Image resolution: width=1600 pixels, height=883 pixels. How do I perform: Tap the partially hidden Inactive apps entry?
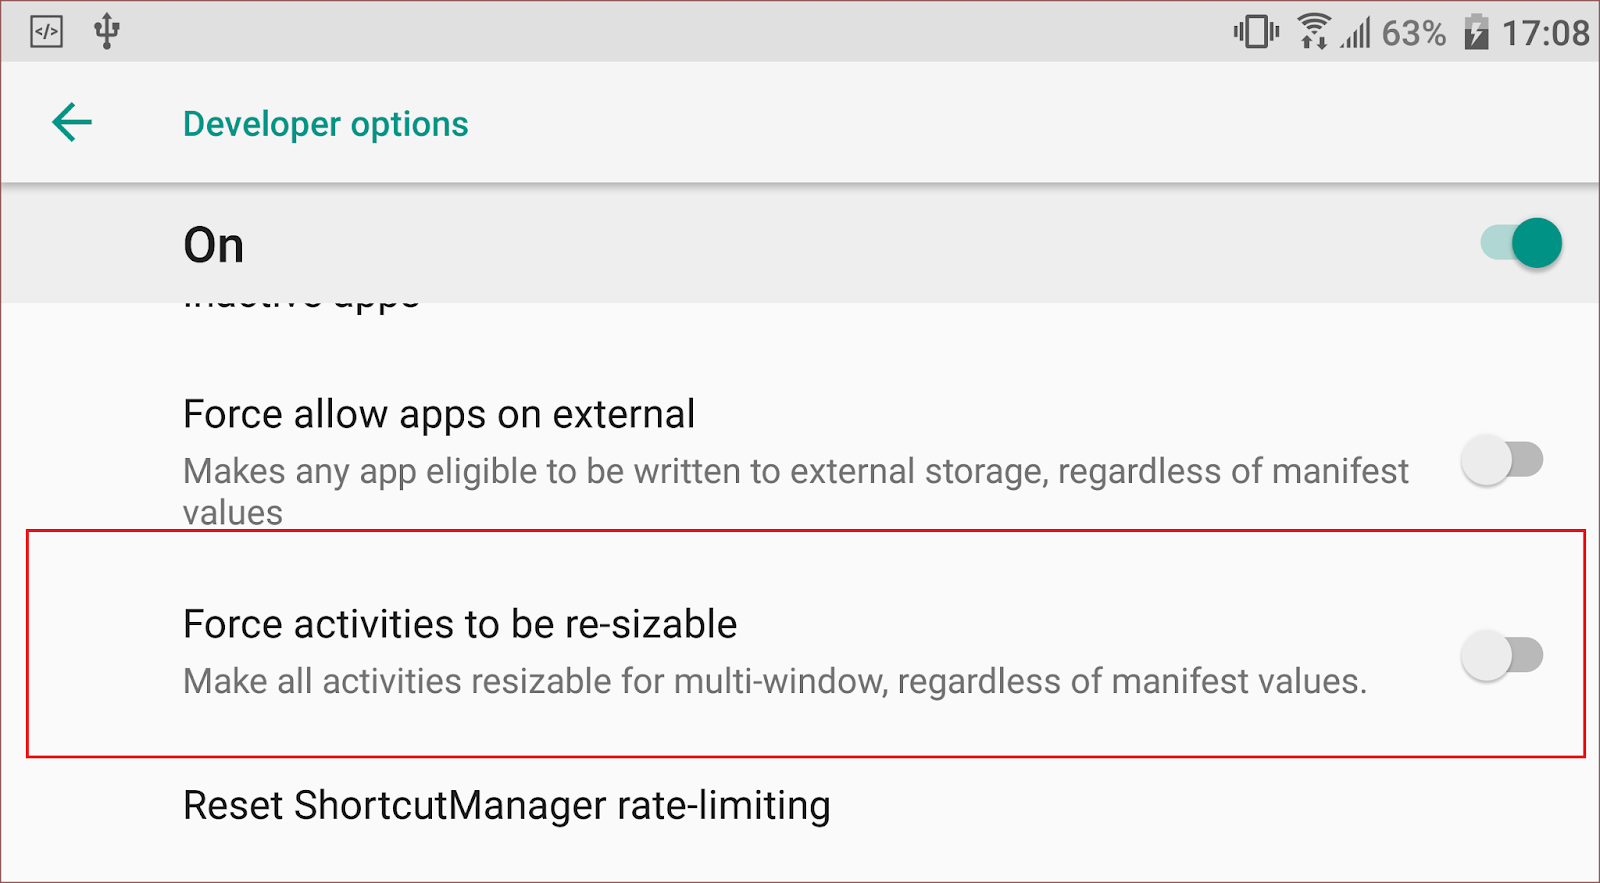pyautogui.click(x=301, y=305)
